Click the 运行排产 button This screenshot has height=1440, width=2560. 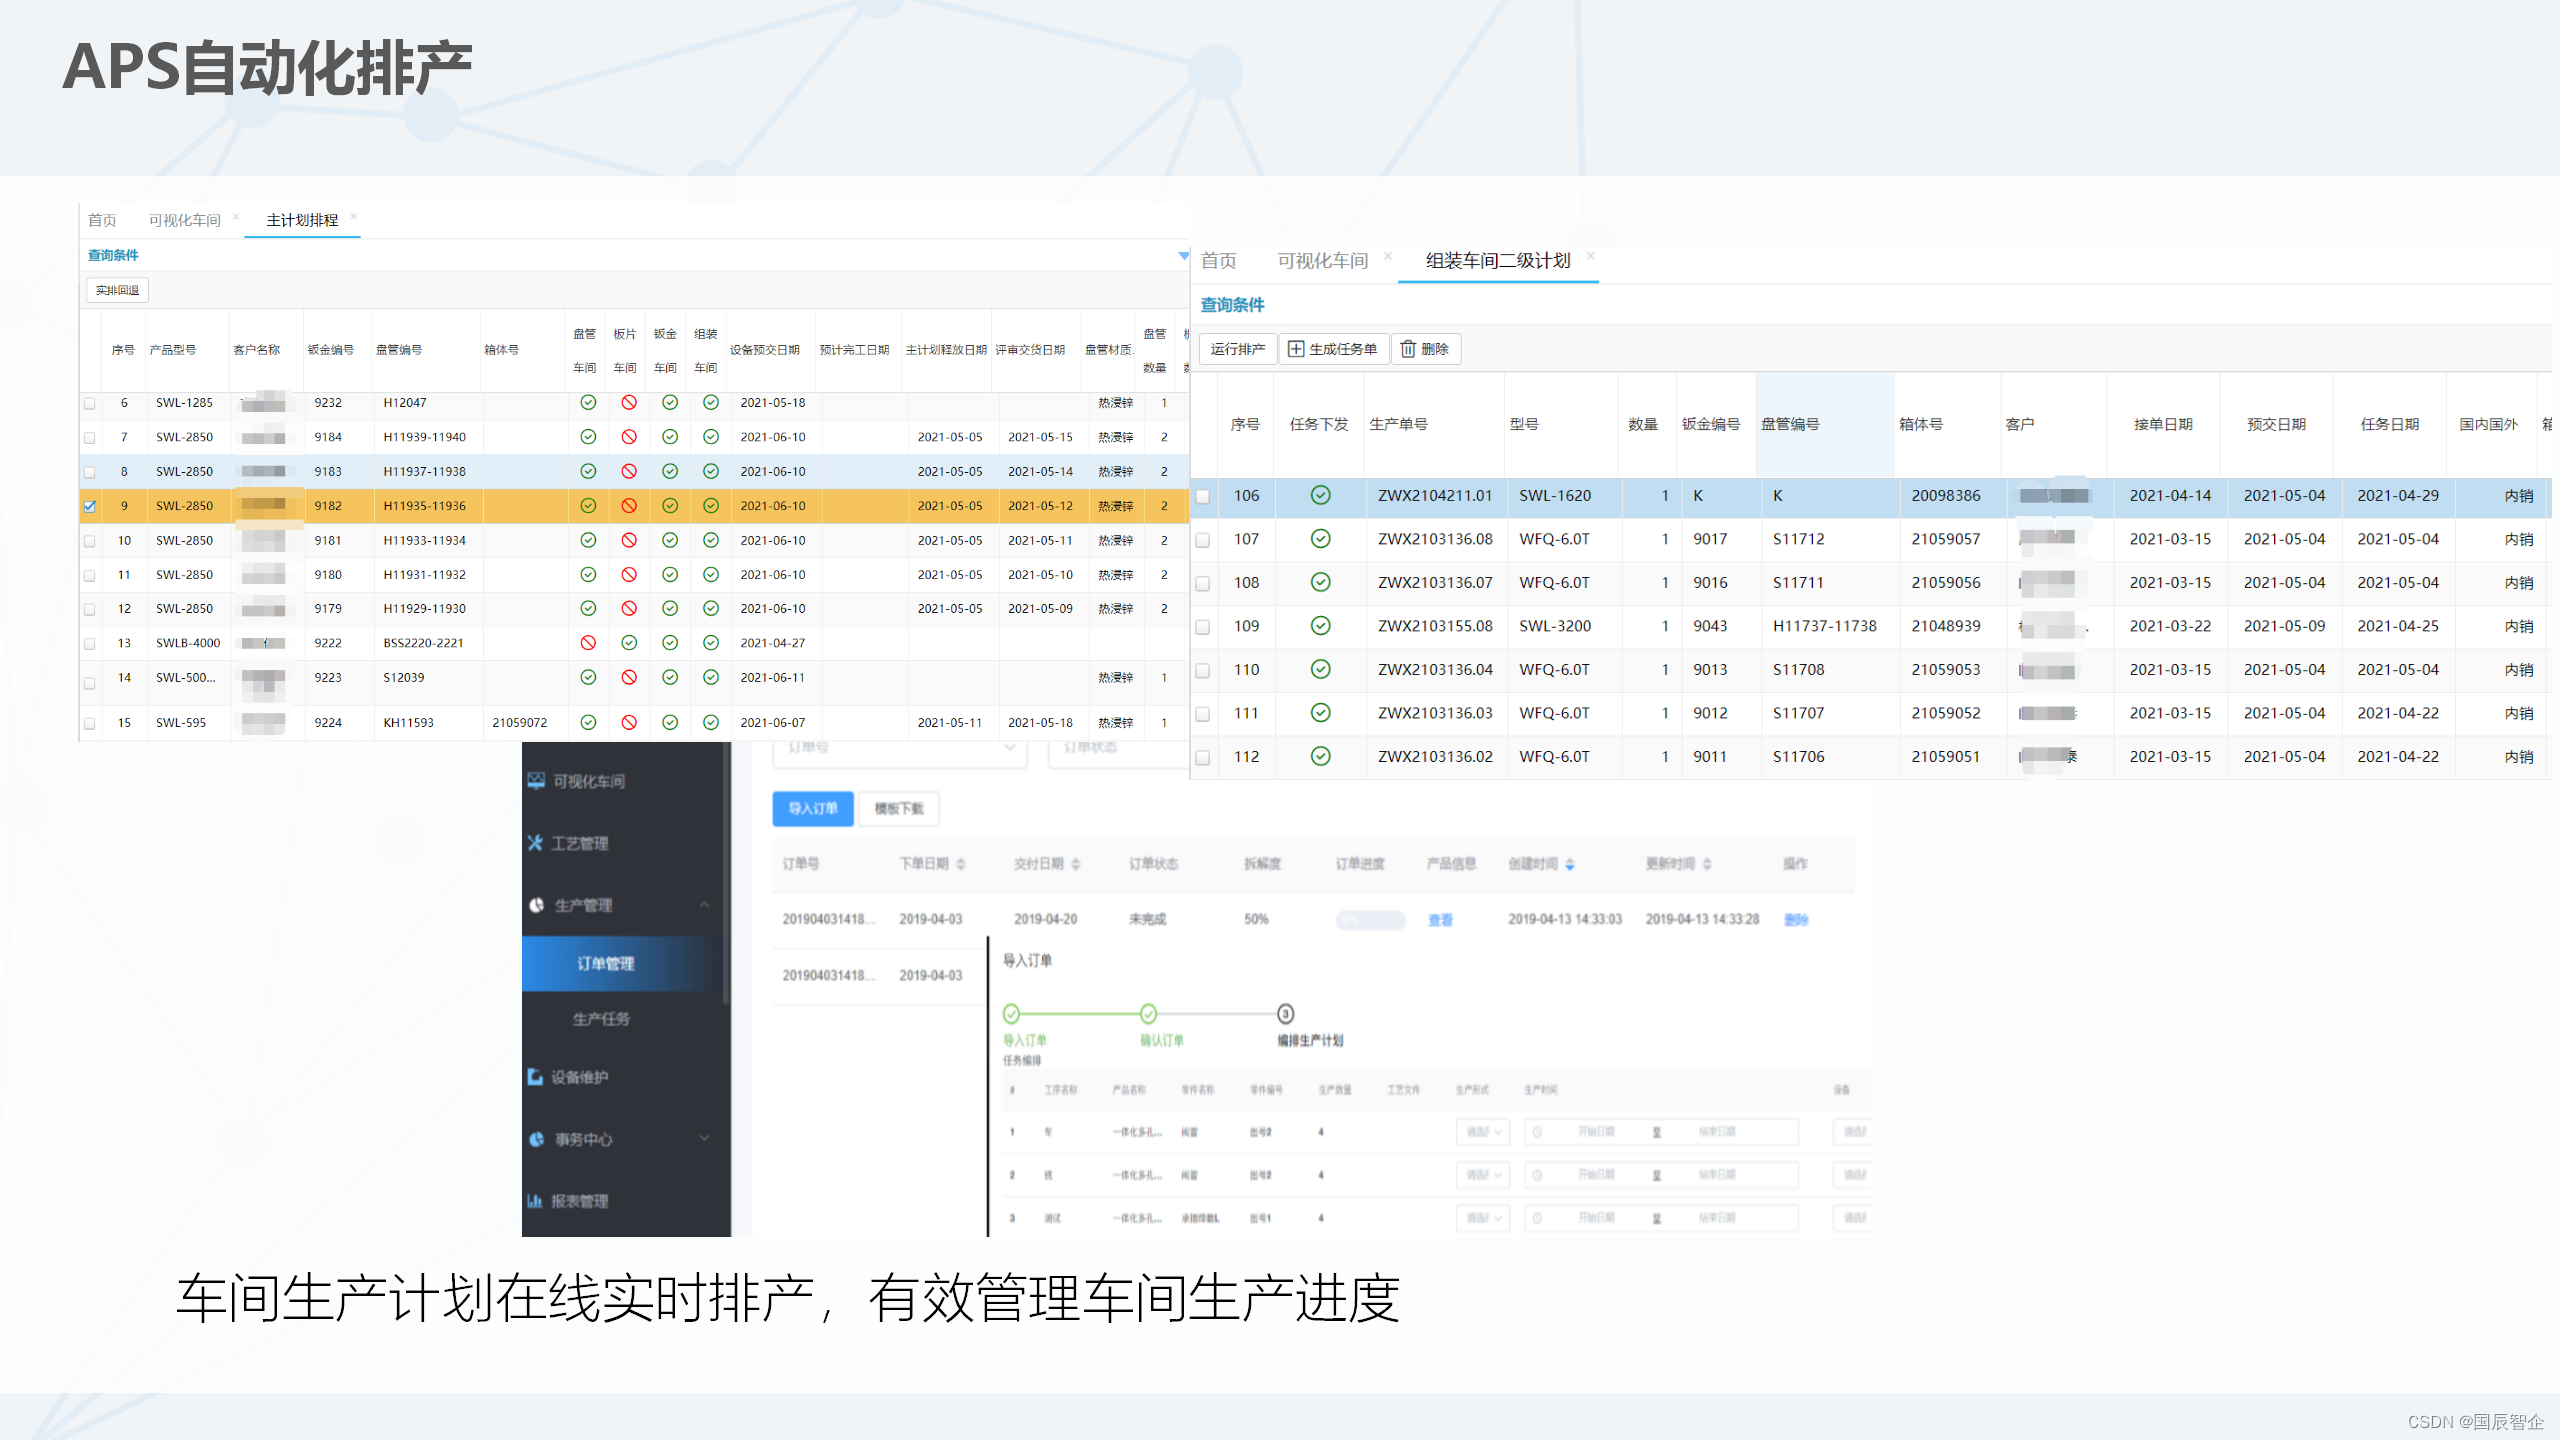(1238, 349)
